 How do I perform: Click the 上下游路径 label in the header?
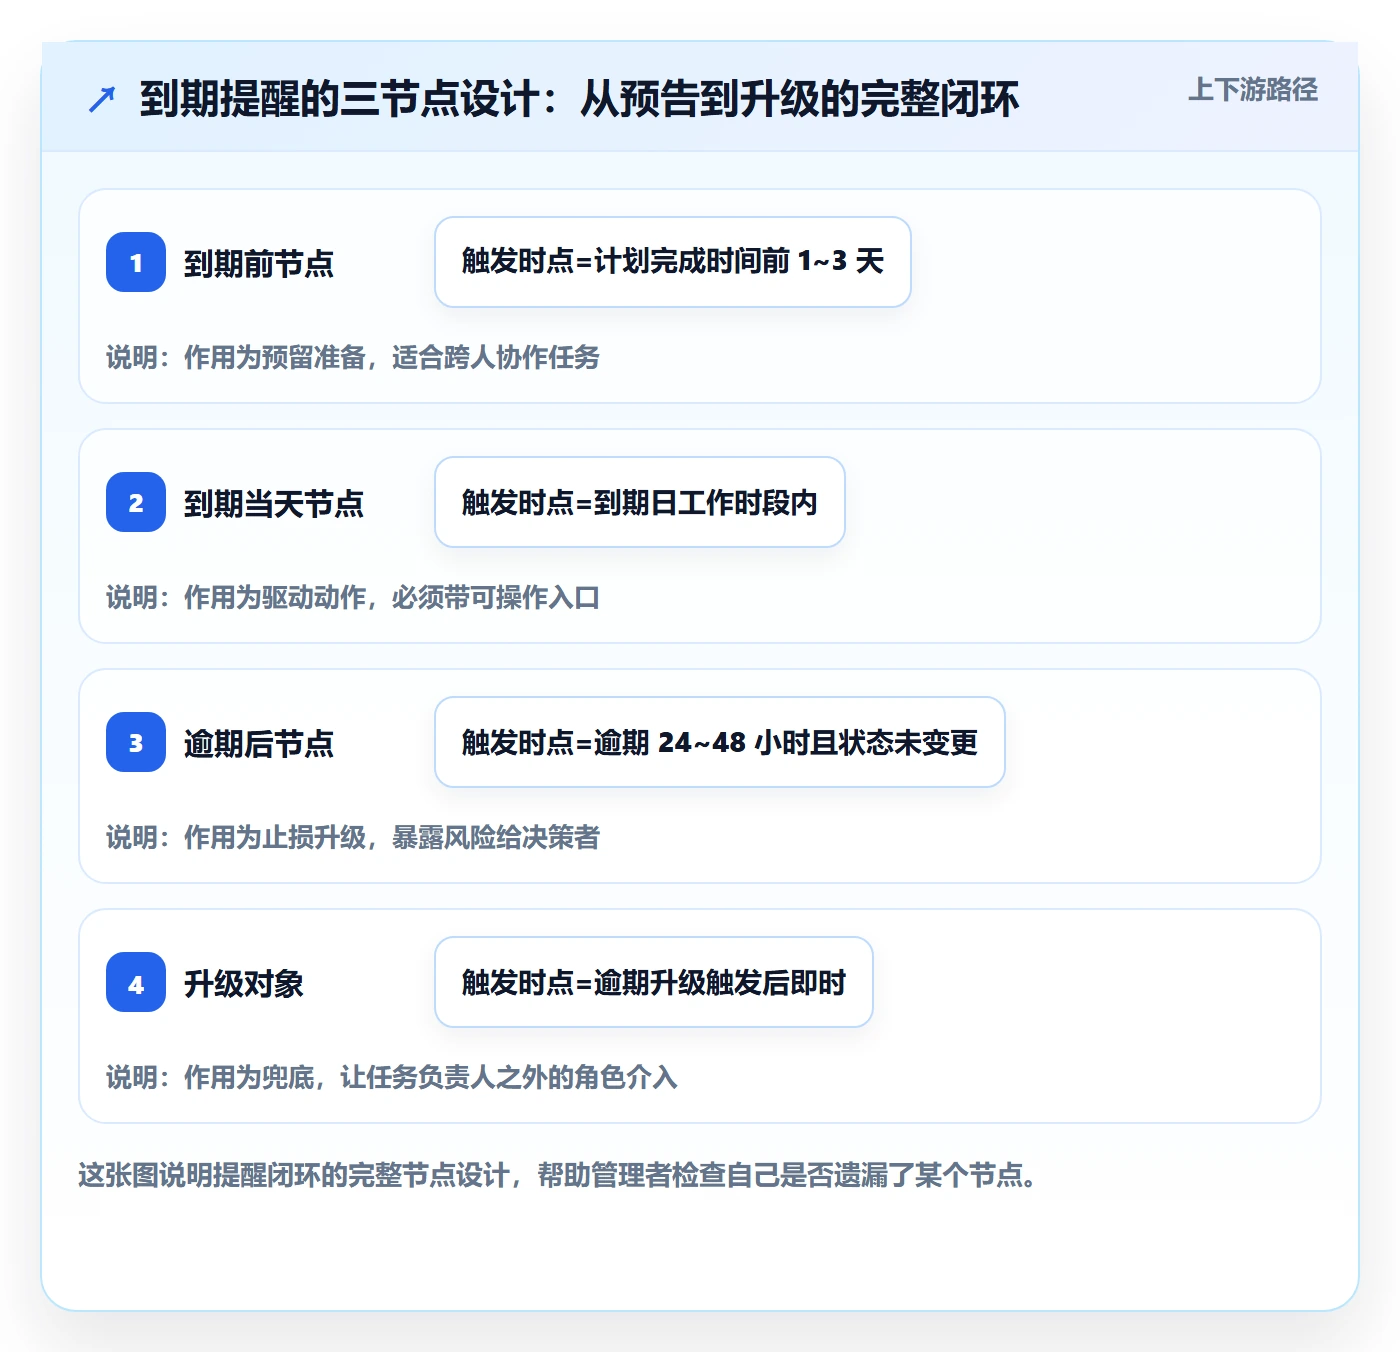(1252, 90)
